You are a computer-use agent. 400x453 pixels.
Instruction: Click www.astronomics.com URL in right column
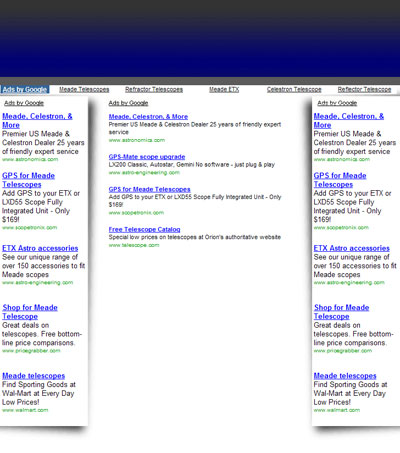coord(342,159)
